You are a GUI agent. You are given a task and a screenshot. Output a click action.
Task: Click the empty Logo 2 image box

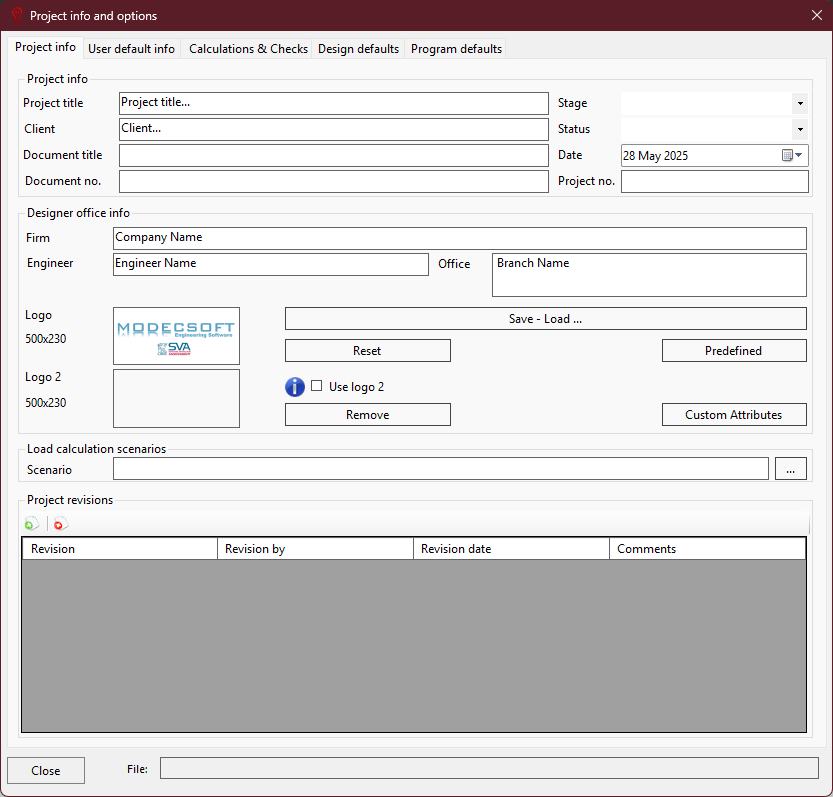coord(176,398)
